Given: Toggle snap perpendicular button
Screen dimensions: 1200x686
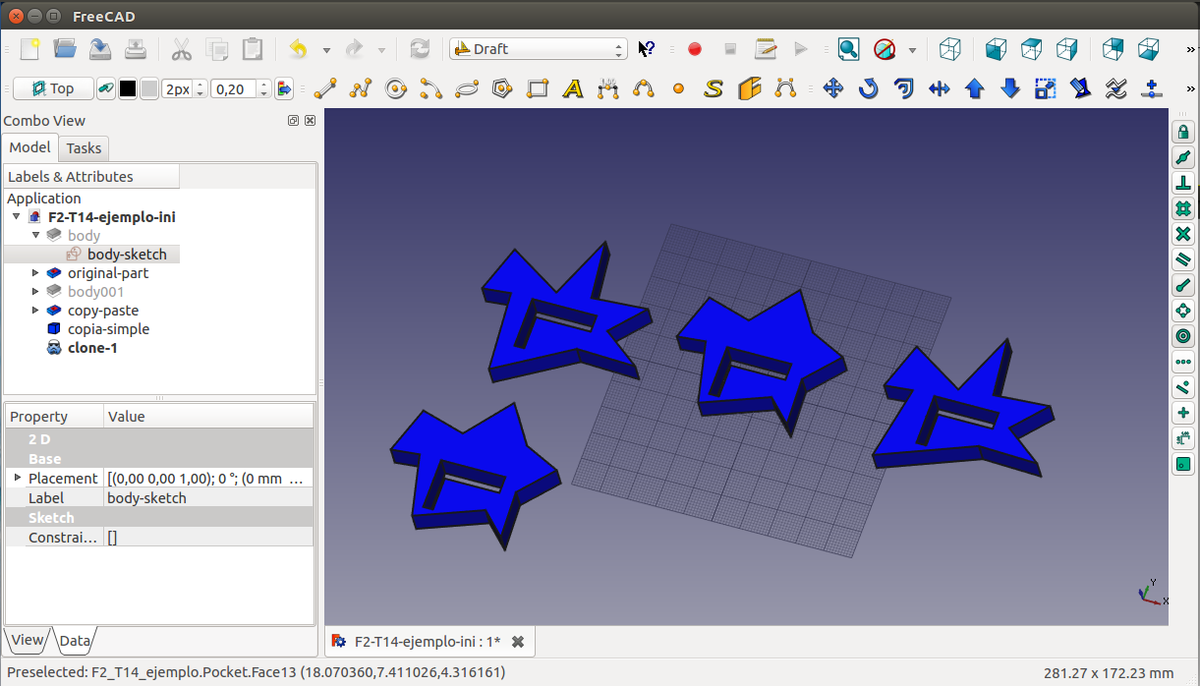Looking at the screenshot, I should [1183, 183].
